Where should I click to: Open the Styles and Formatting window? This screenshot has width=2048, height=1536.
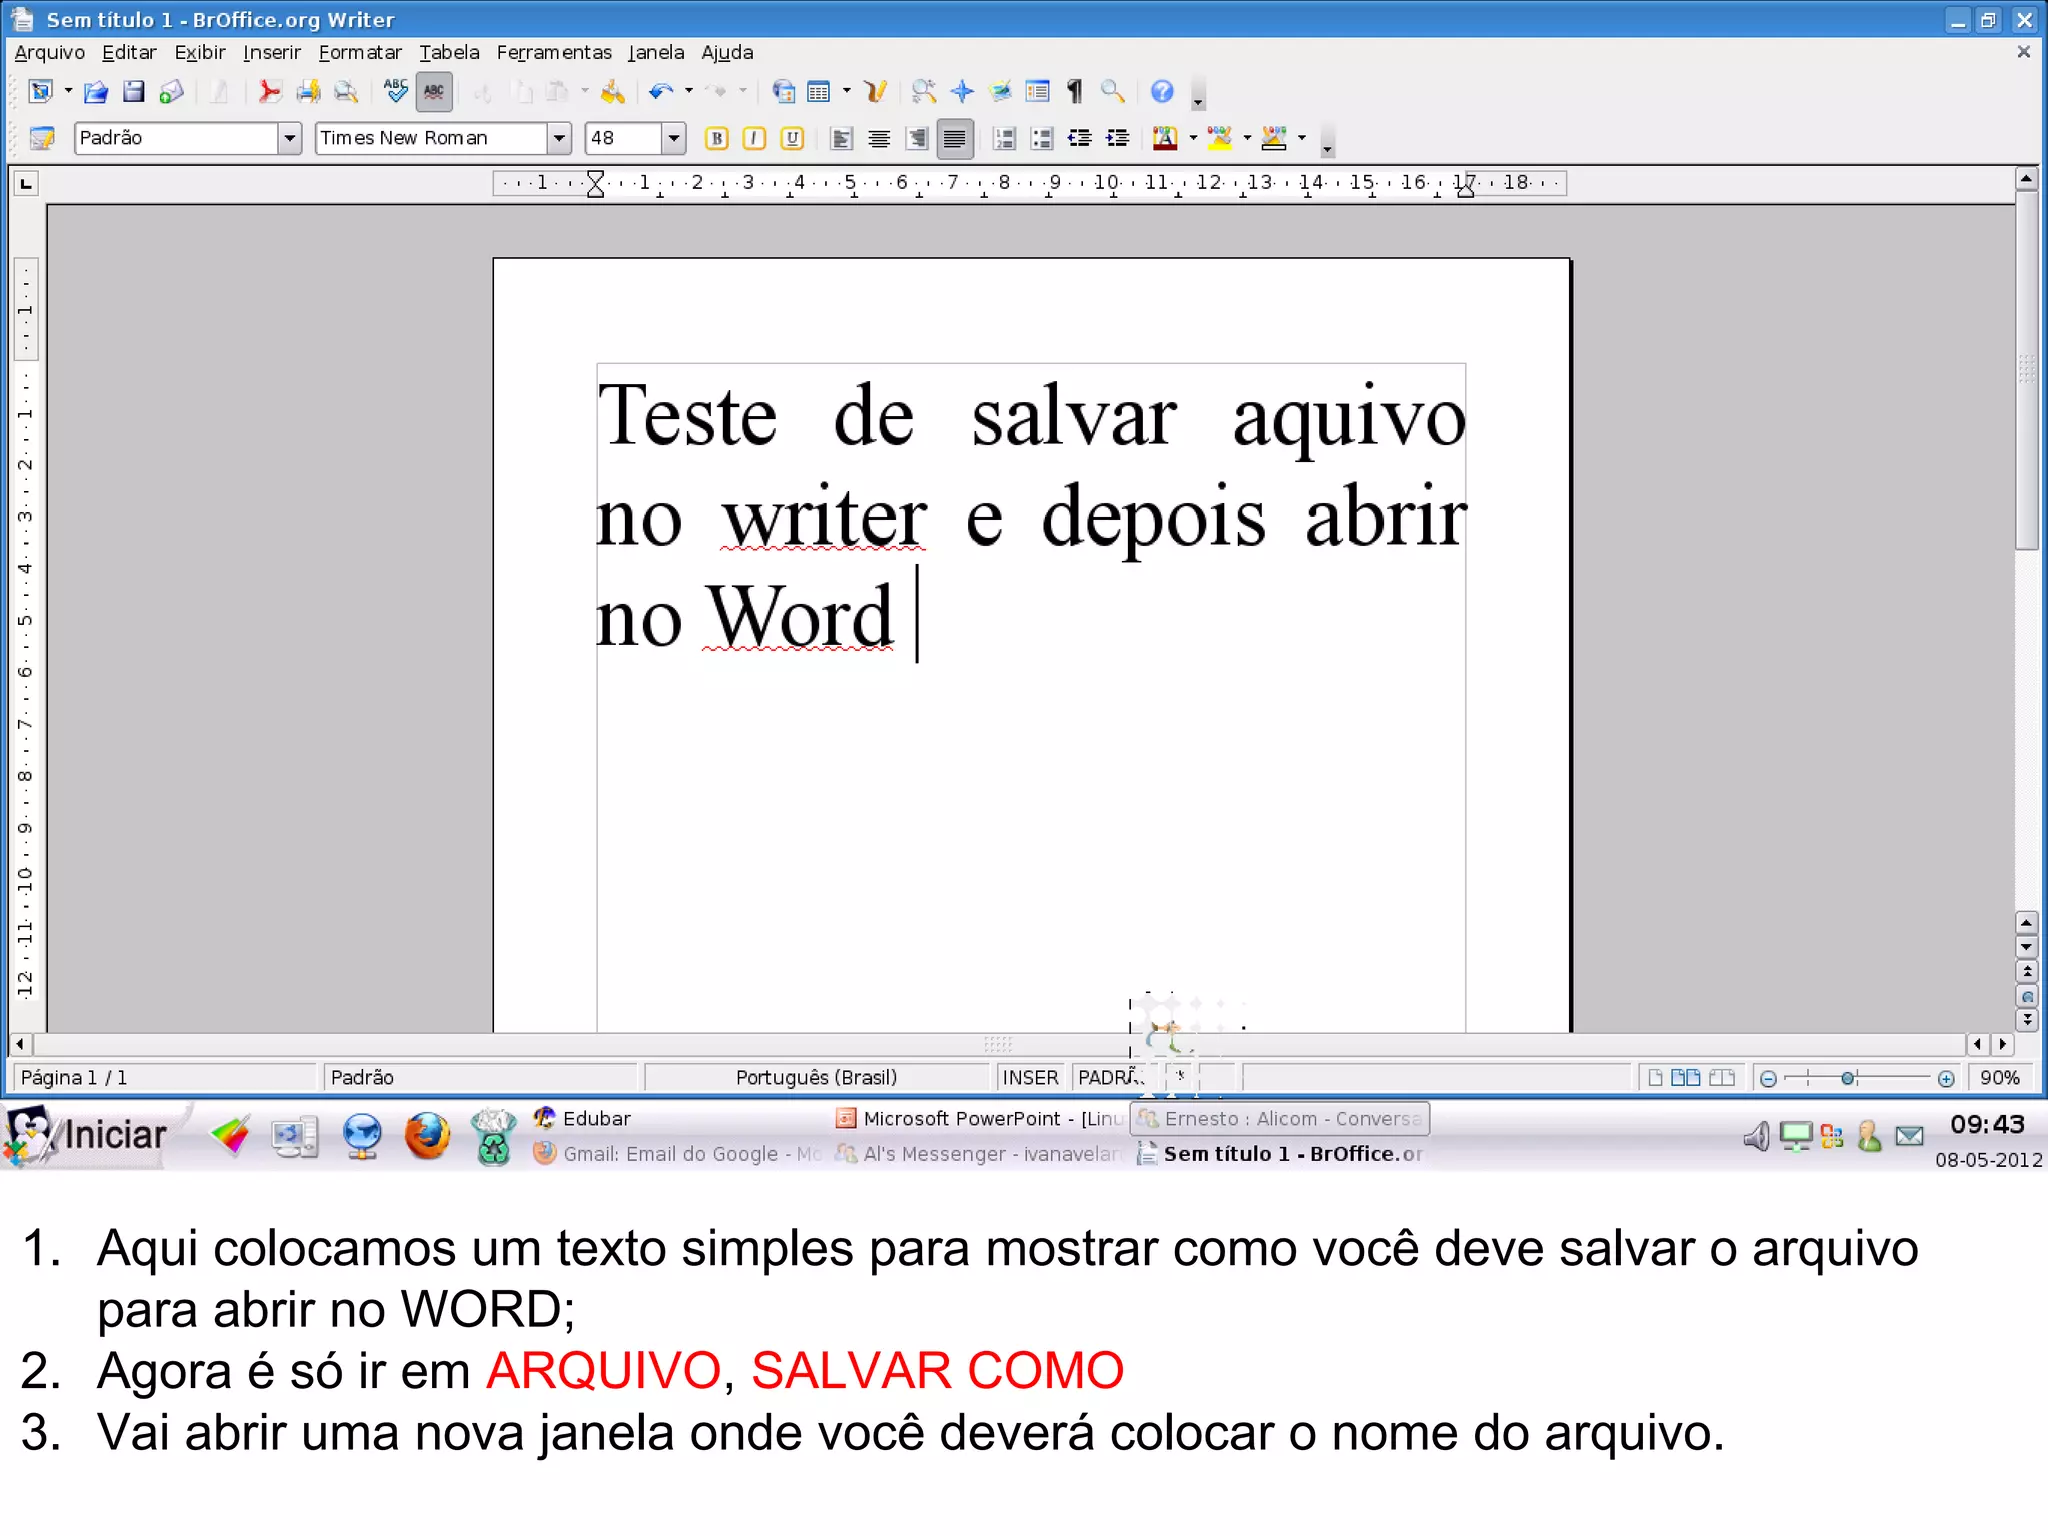coord(42,138)
